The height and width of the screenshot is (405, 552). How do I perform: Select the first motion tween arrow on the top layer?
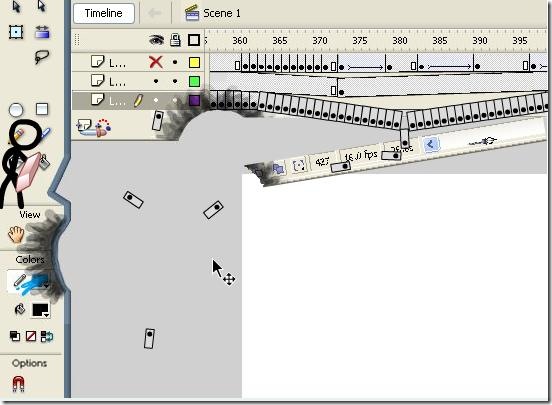pyautogui.click(x=365, y=67)
